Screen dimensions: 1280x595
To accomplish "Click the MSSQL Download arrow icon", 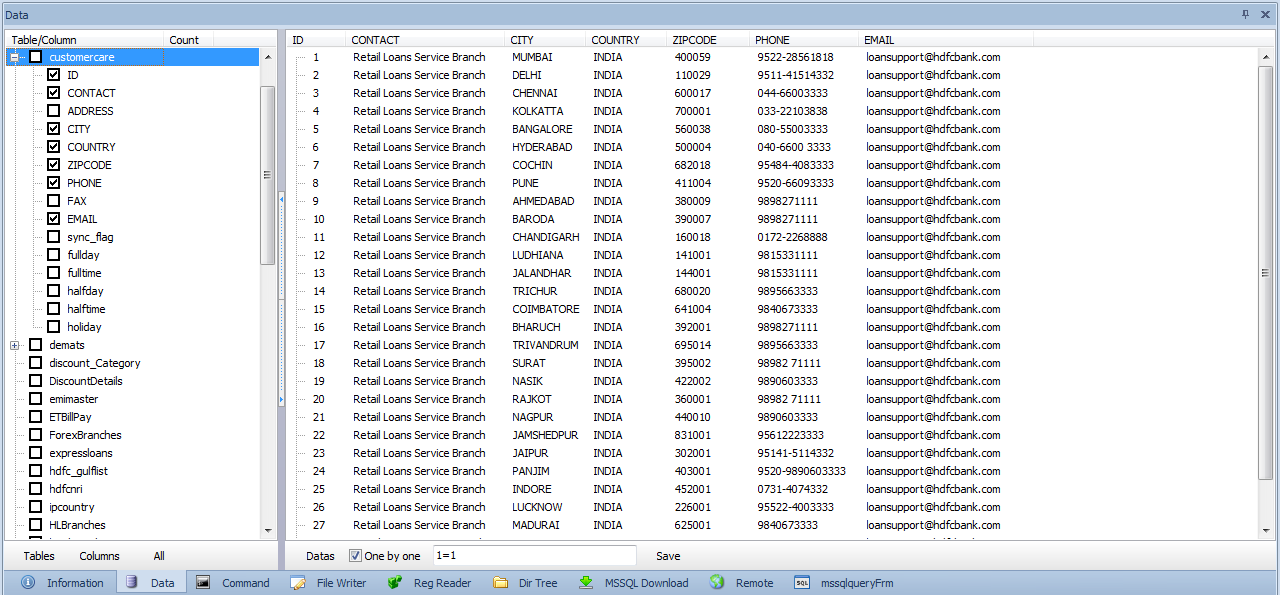I will tap(586, 583).
